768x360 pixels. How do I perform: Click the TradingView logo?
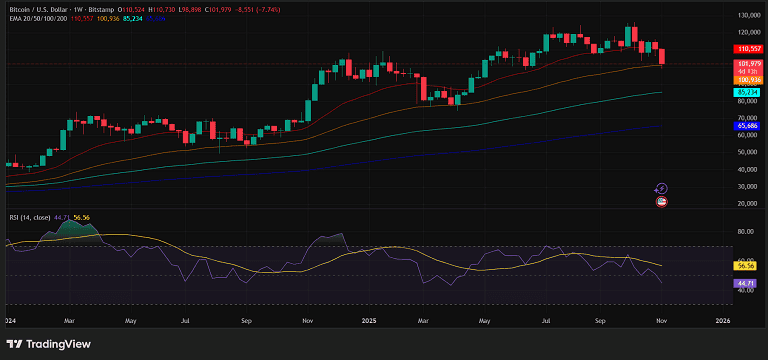pyautogui.click(x=48, y=344)
